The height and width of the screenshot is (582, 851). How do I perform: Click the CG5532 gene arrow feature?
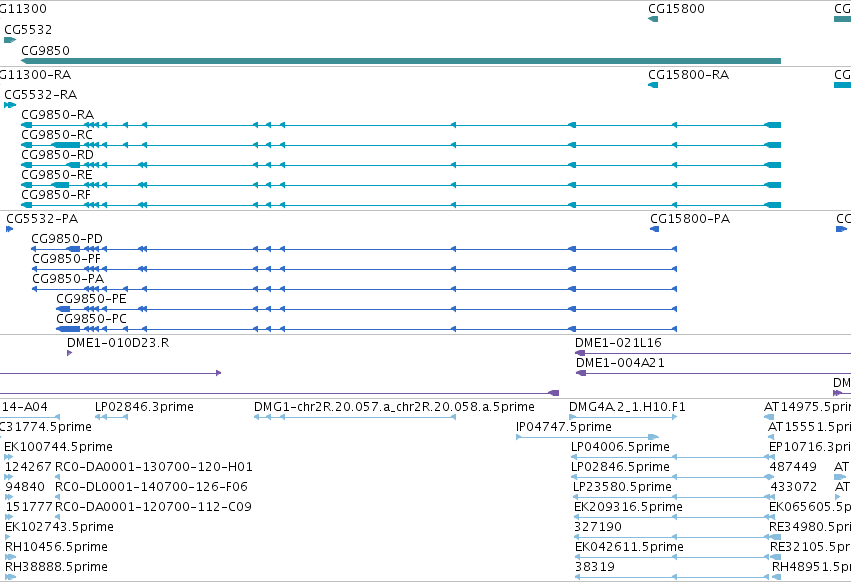[10, 40]
